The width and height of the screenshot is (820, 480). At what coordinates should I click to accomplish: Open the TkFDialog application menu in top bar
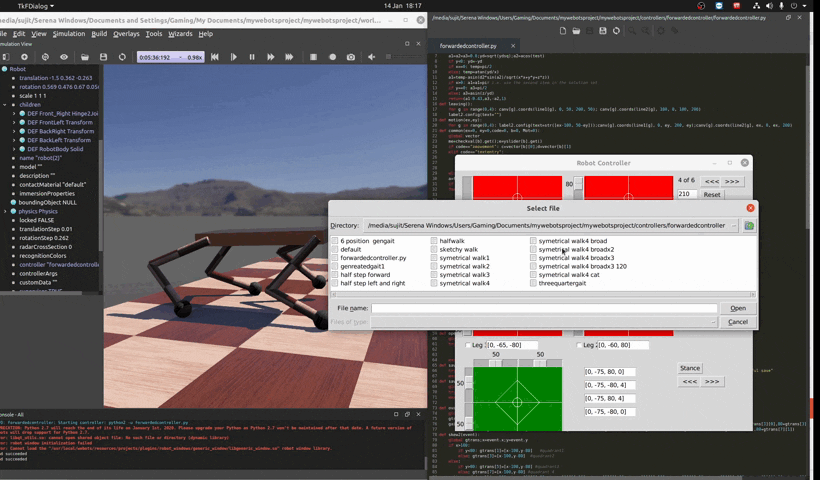point(36,6)
